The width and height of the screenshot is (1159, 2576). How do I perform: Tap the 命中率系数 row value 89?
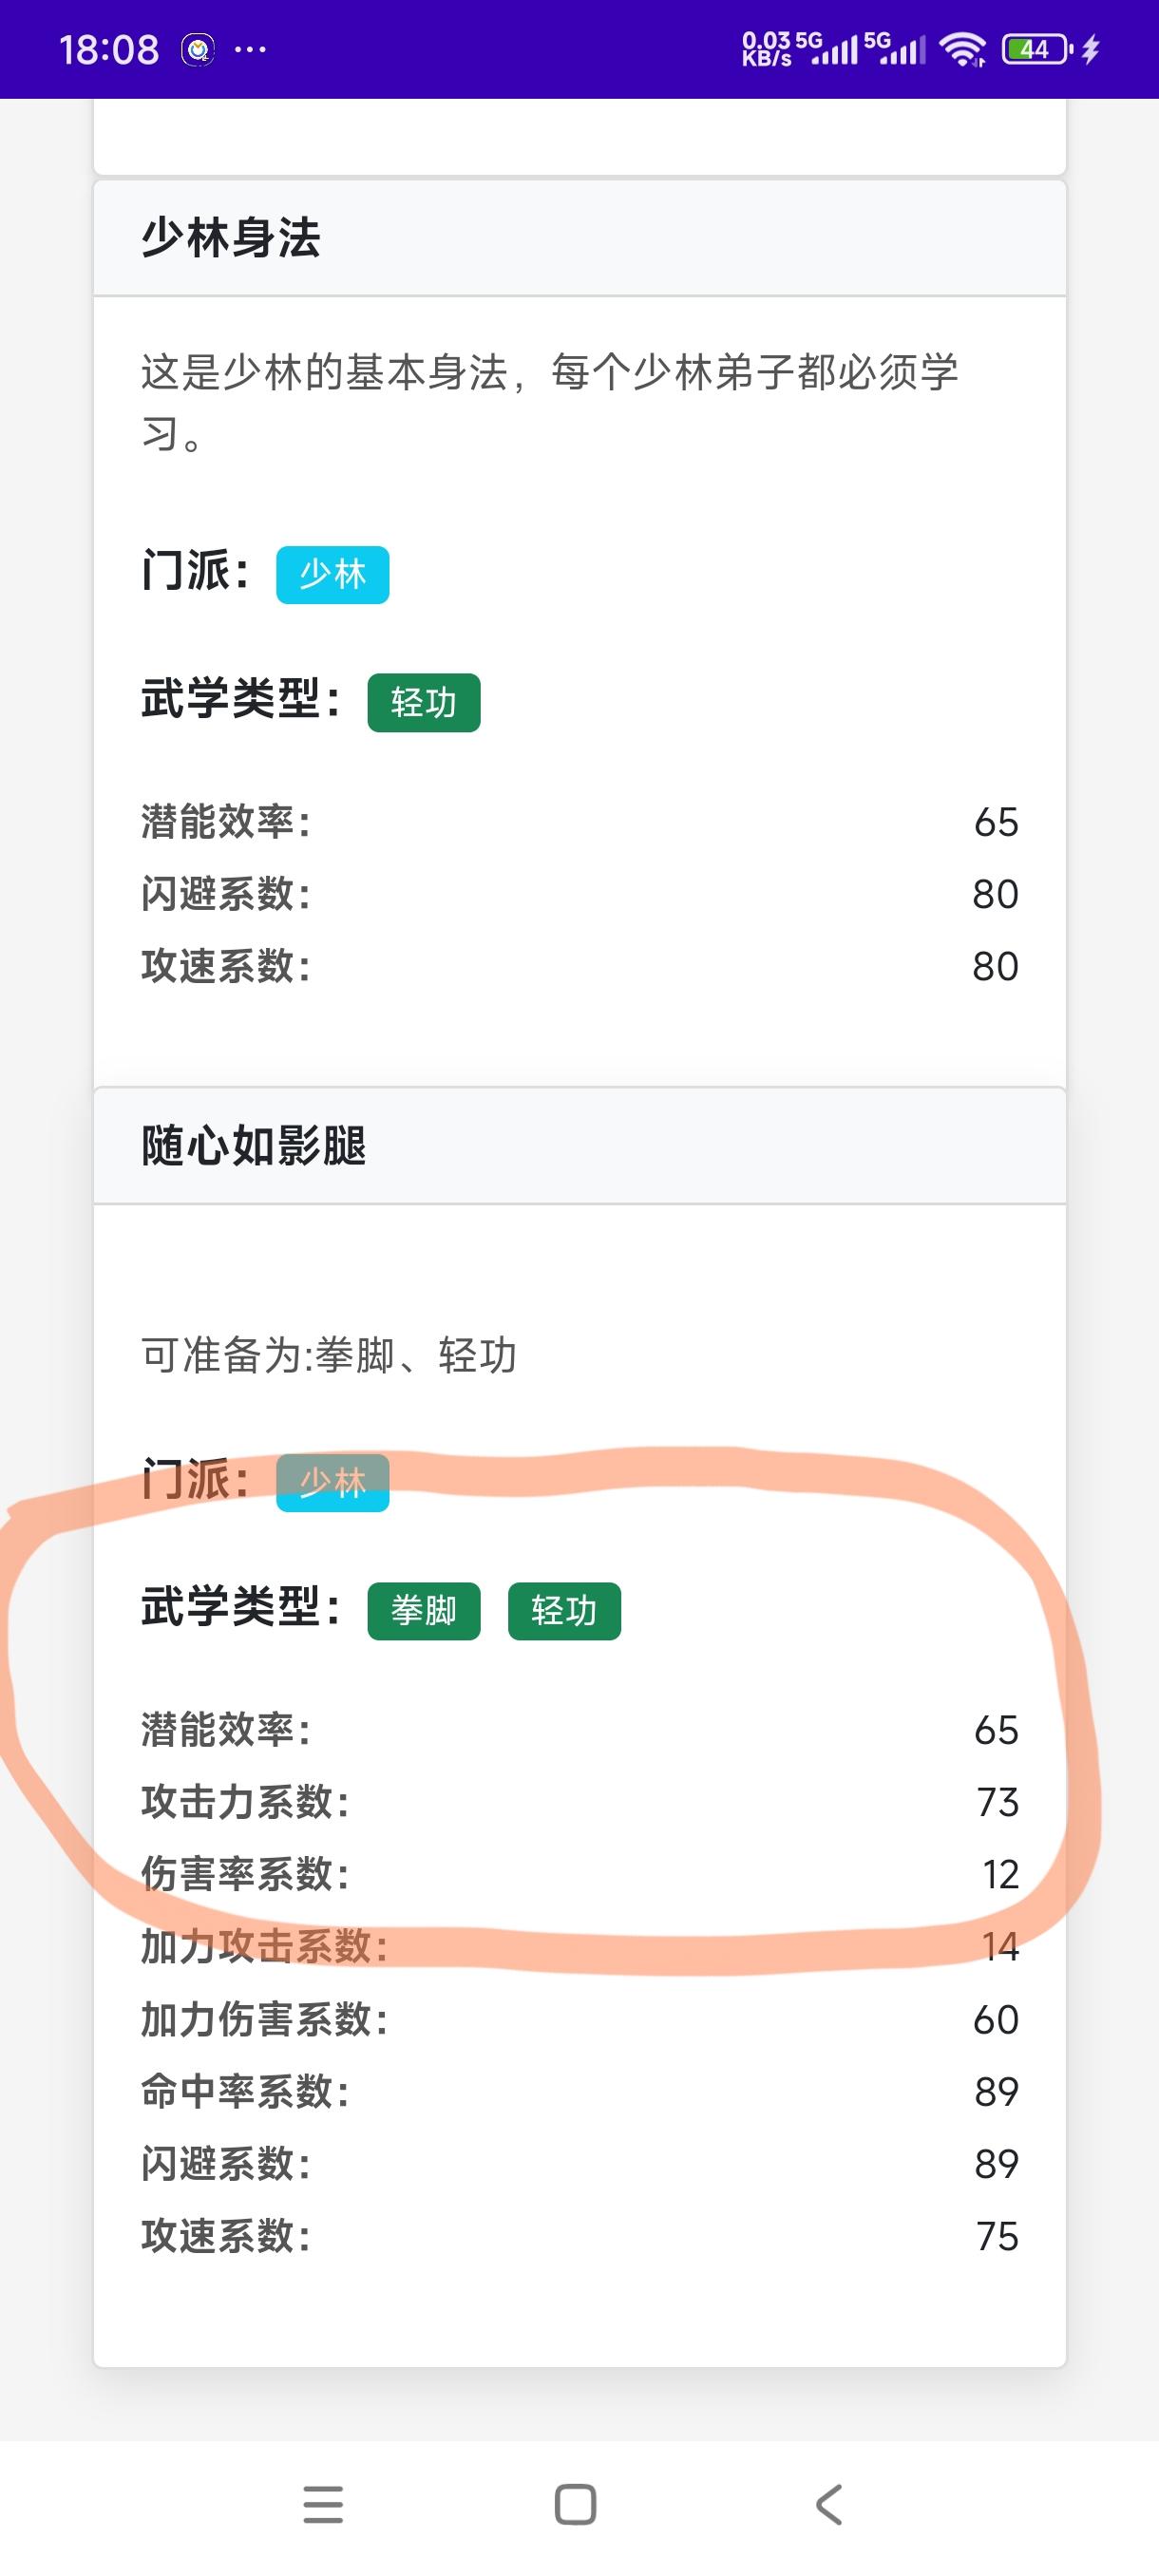pos(995,2091)
